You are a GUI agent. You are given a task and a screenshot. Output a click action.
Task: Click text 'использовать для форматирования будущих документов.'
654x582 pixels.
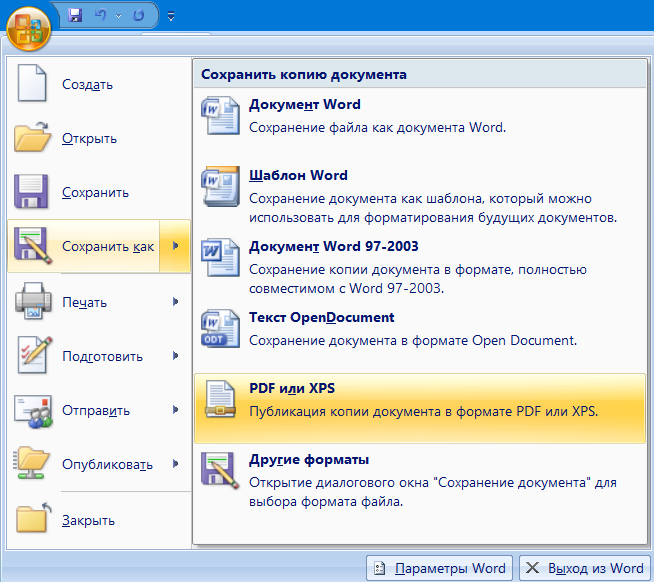(433, 218)
